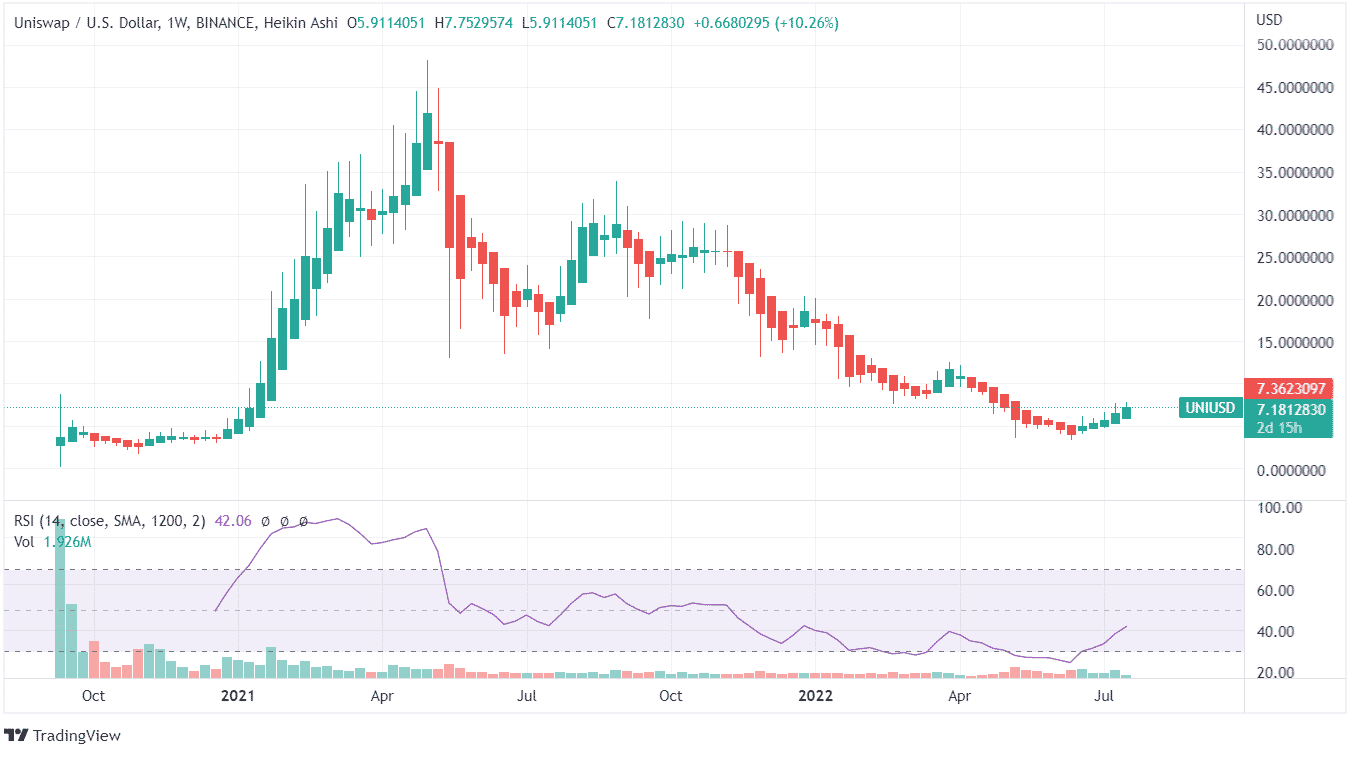This screenshot has width=1359, height=757.
Task: Click the 35.0000000 price axis label
Action: pyautogui.click(x=1295, y=173)
